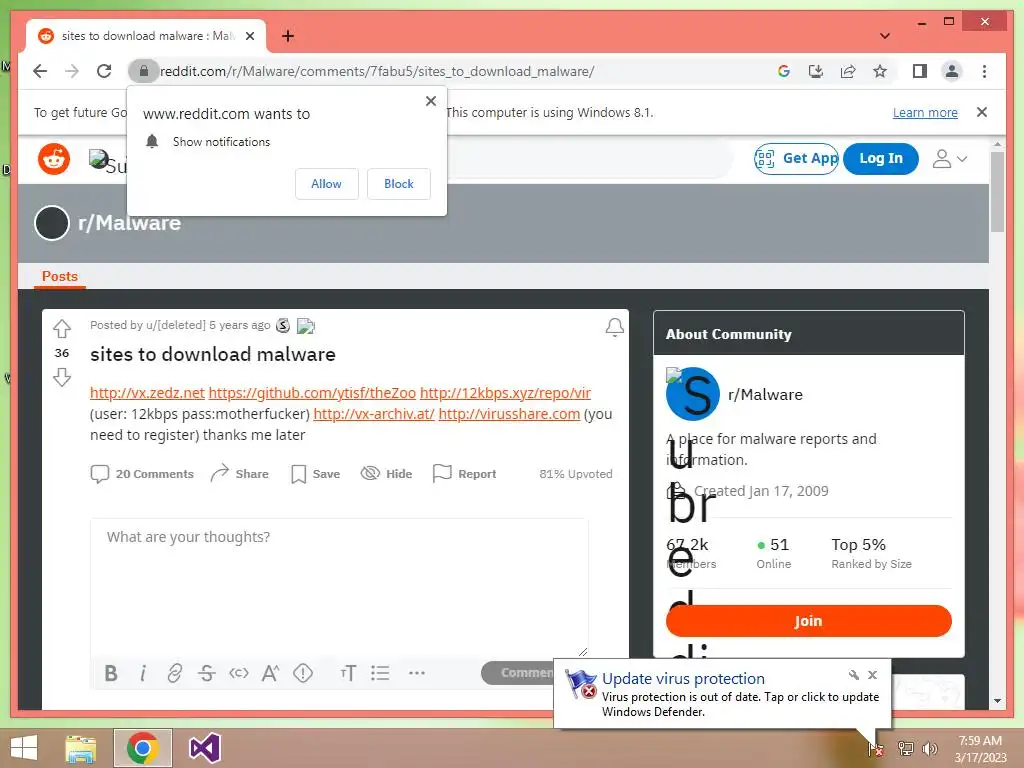Open more formatting options ellipsis
The height and width of the screenshot is (768, 1024).
click(x=417, y=673)
